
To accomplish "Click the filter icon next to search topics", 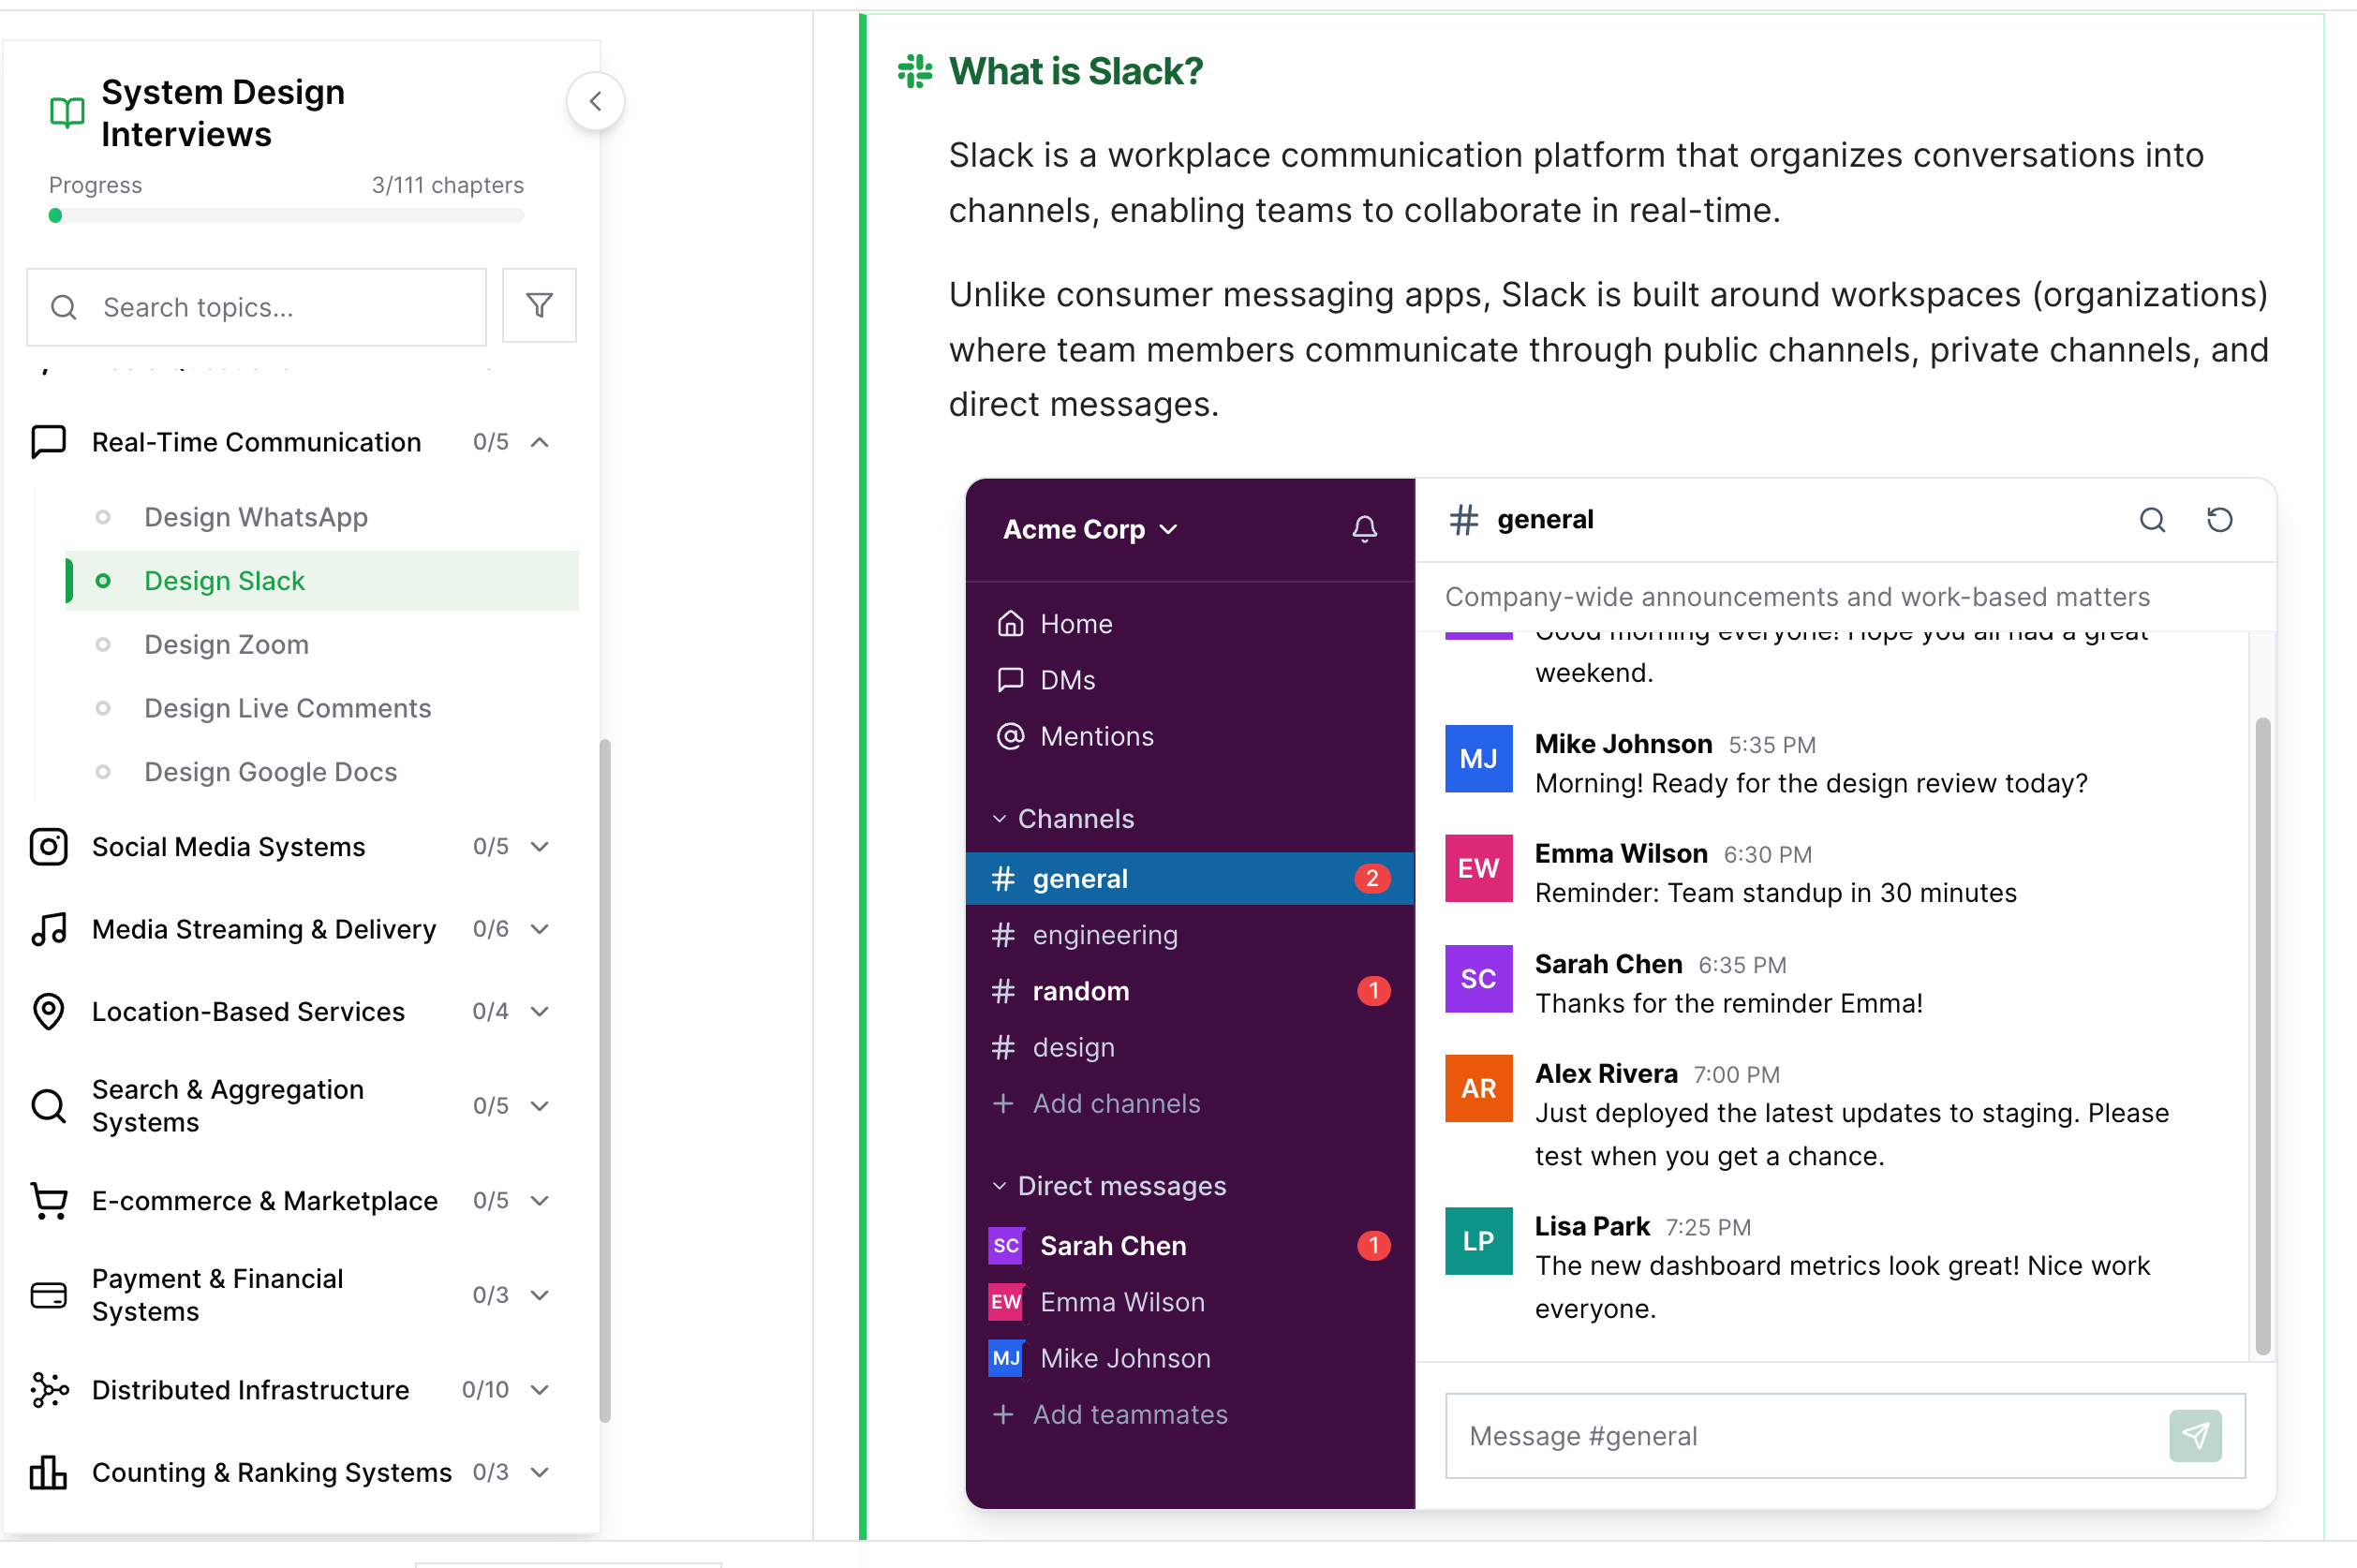I will 539,305.
